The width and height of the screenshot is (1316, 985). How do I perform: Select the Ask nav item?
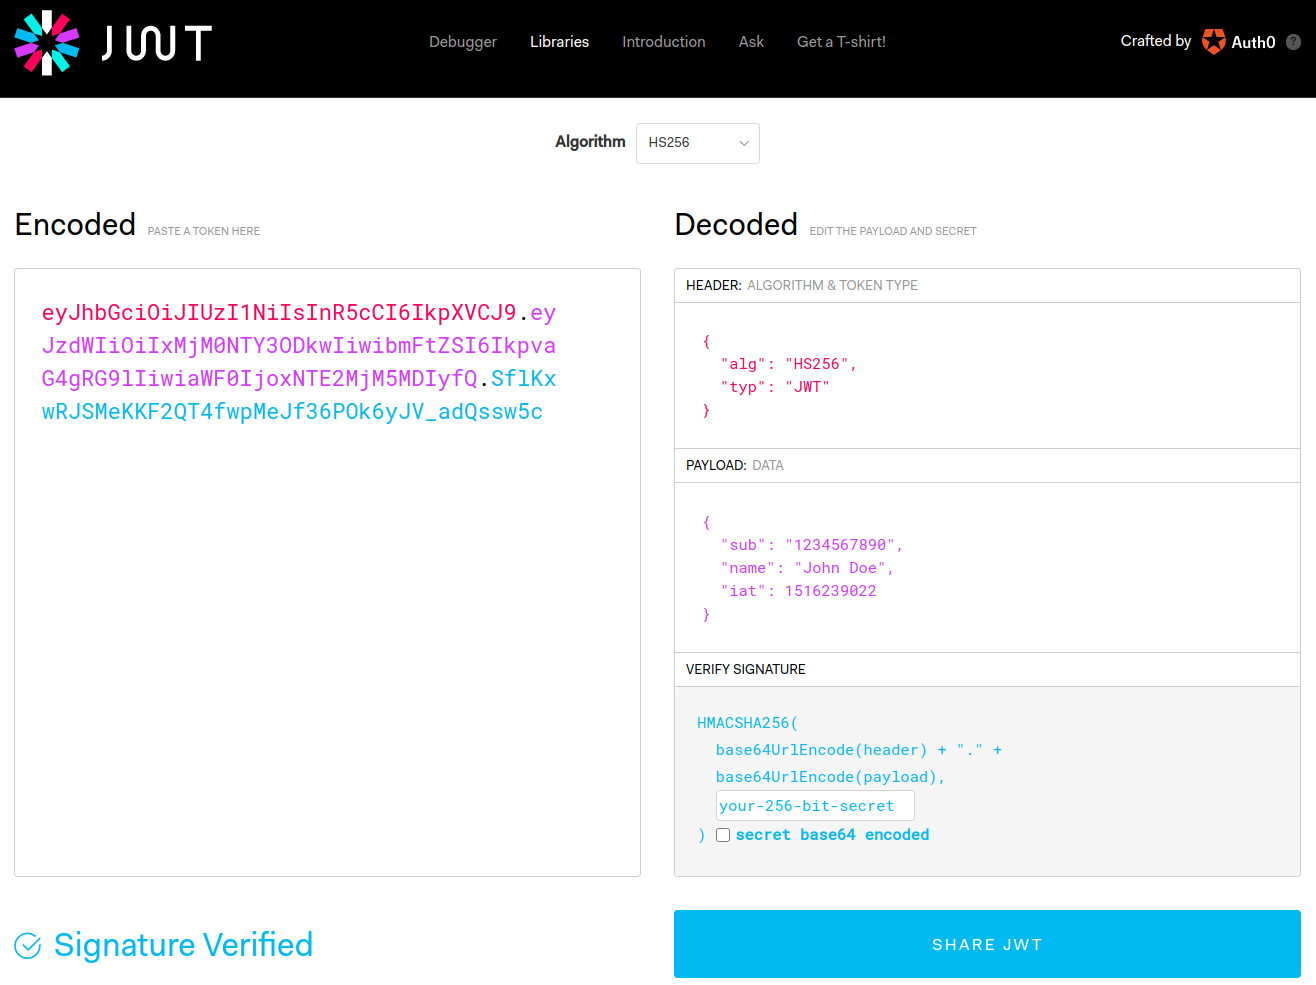[751, 42]
